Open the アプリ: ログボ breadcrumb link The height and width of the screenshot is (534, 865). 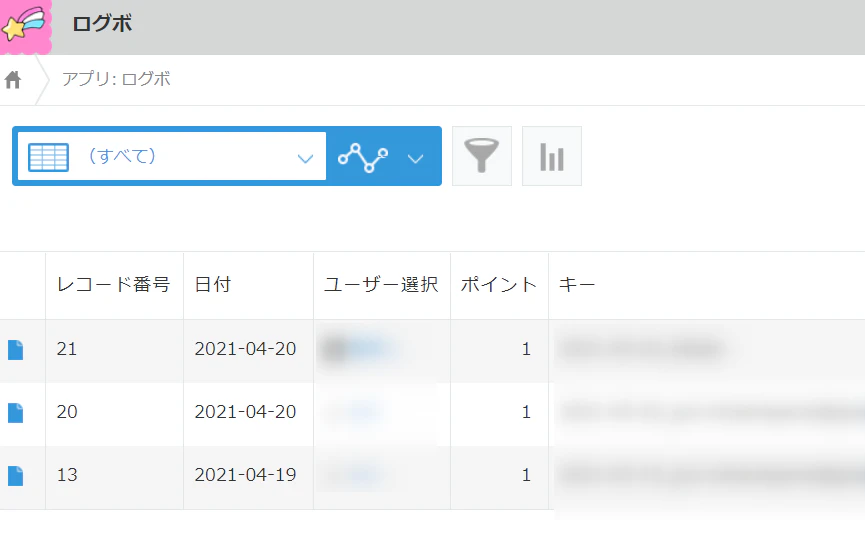pyautogui.click(x=116, y=79)
